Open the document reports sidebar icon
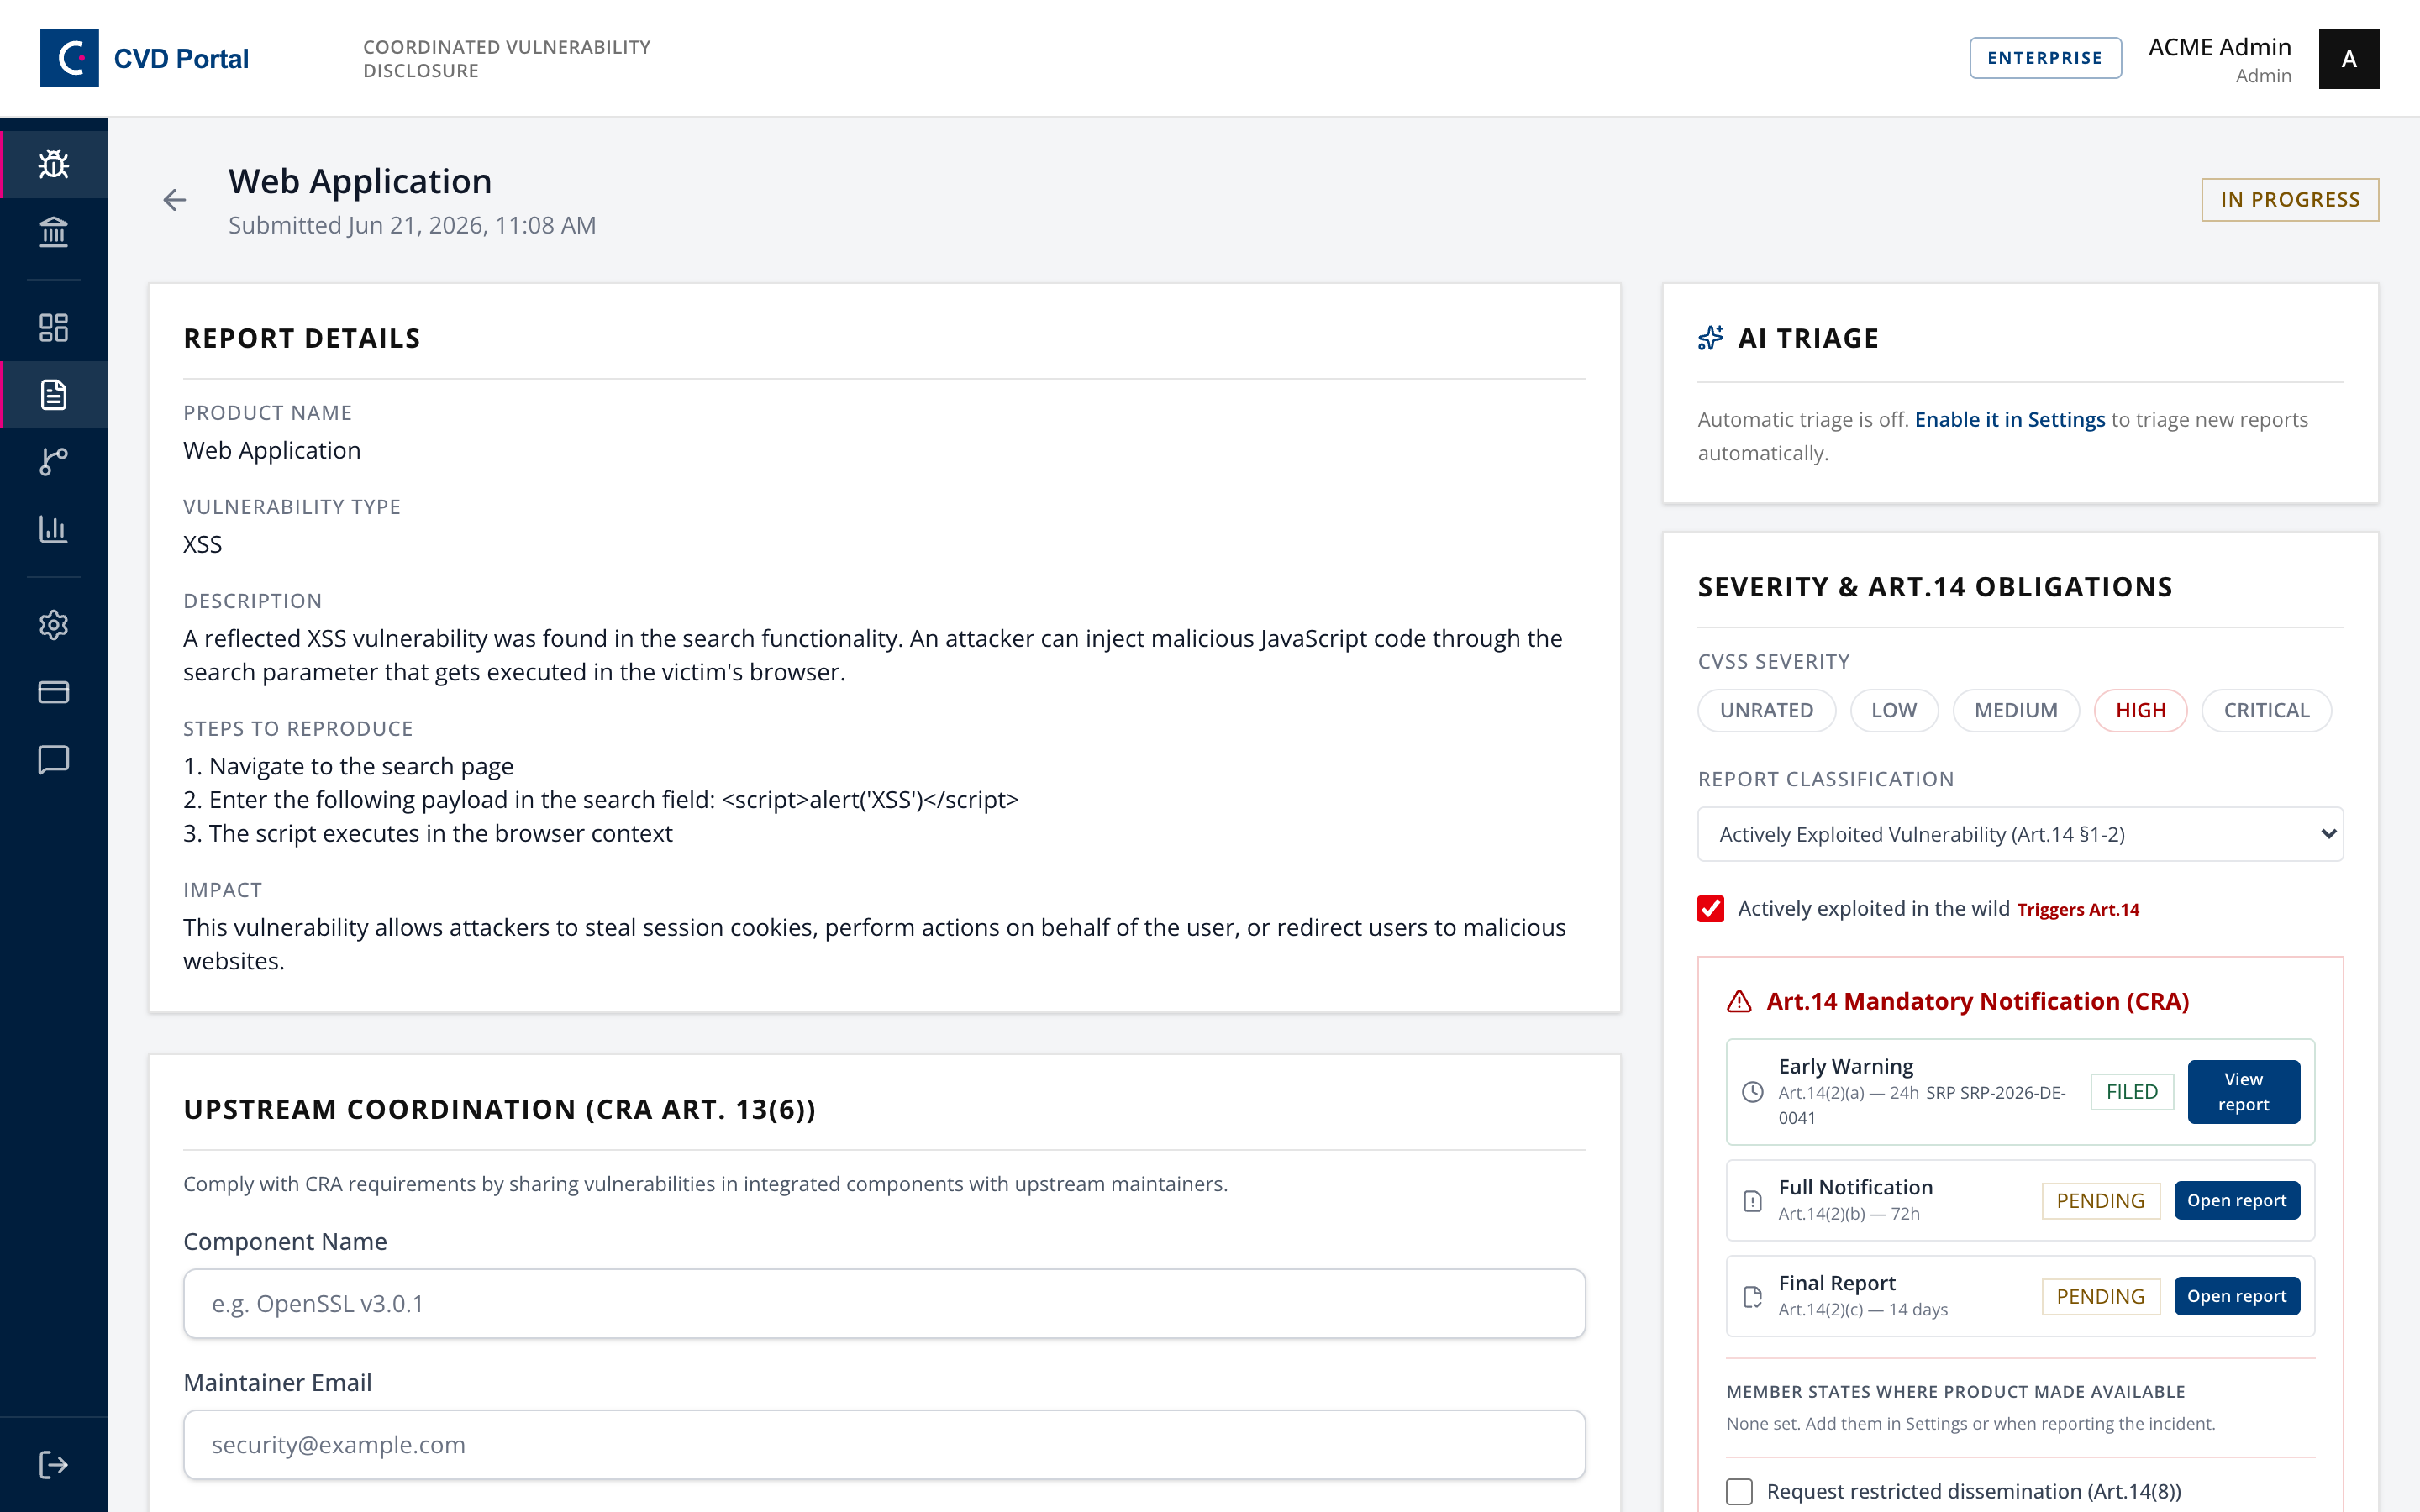This screenshot has width=2420, height=1512. coord(54,395)
